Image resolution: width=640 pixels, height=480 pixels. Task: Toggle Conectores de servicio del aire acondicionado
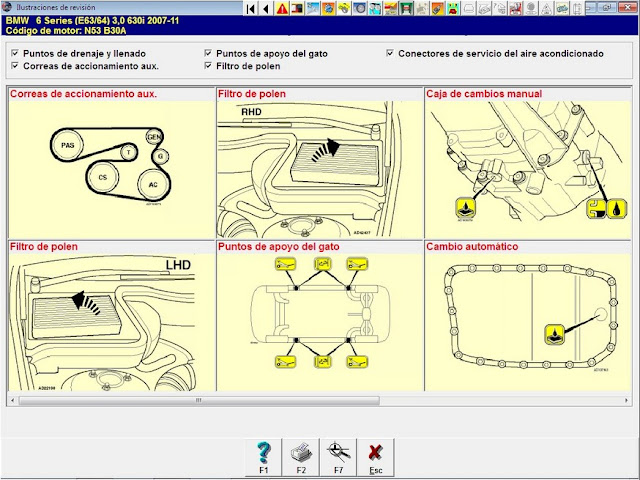[390, 53]
